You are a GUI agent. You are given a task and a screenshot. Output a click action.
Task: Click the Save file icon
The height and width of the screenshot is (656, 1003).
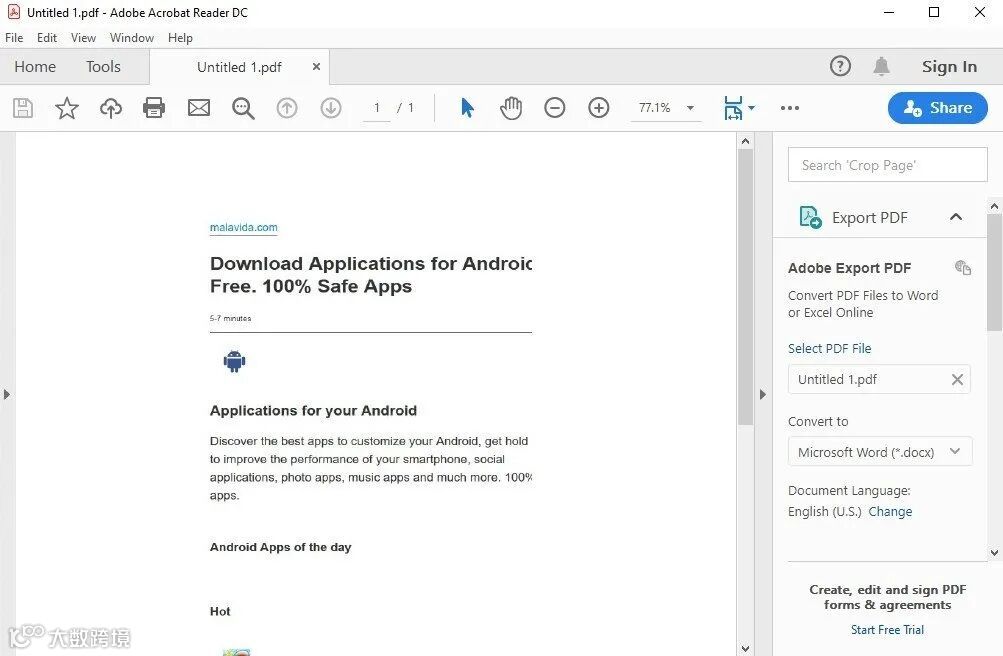click(23, 108)
